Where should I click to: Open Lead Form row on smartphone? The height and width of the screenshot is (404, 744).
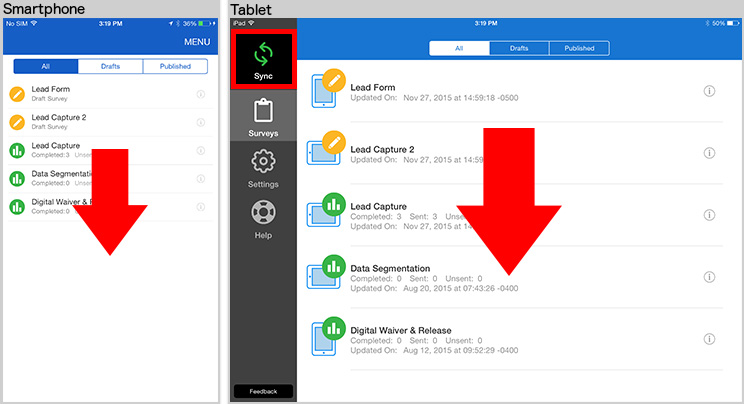click(x=110, y=94)
